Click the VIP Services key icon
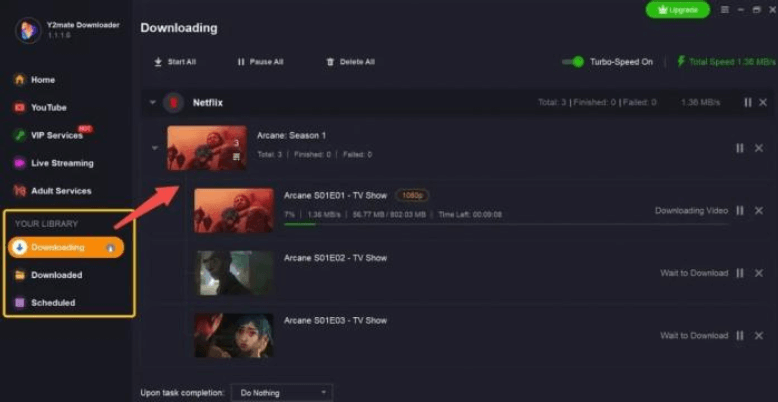 [20, 135]
